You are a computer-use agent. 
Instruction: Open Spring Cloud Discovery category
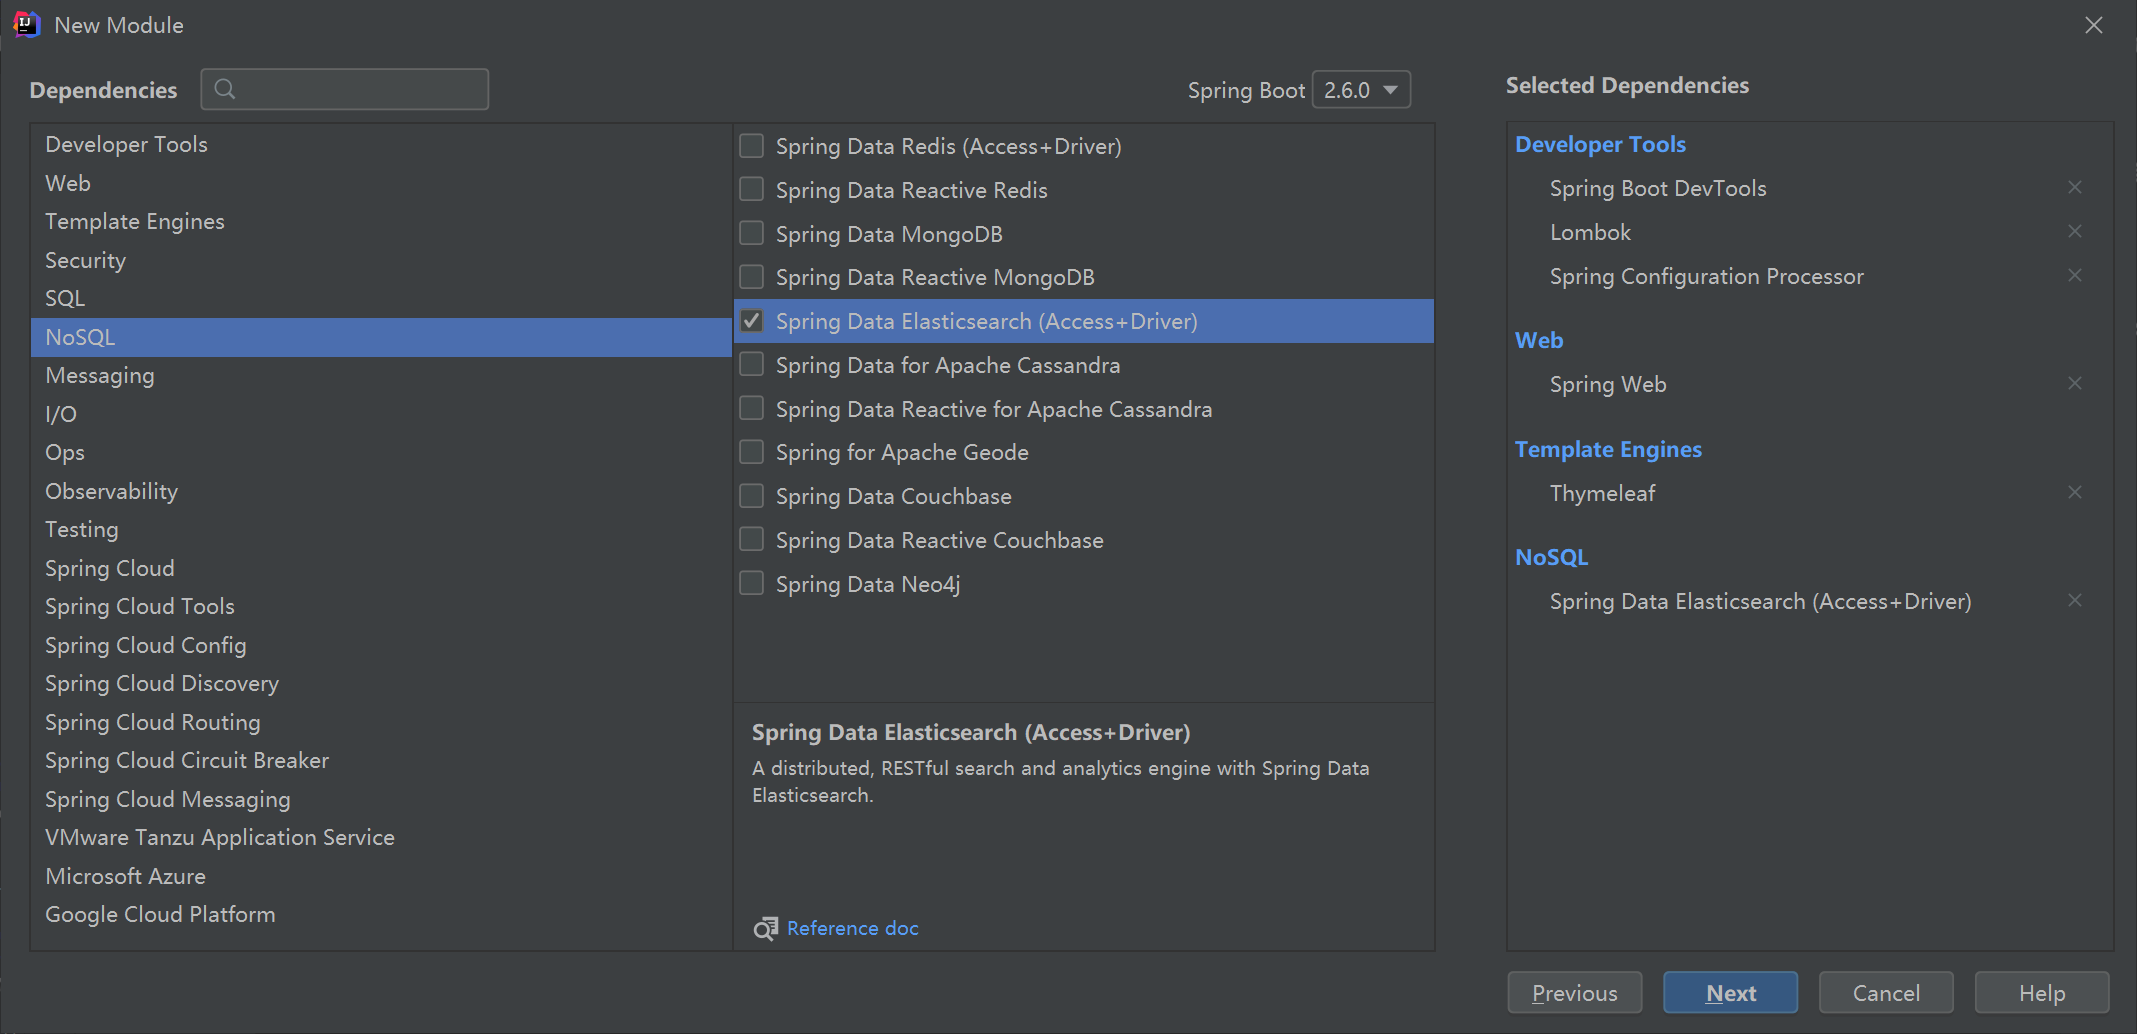[381, 684]
